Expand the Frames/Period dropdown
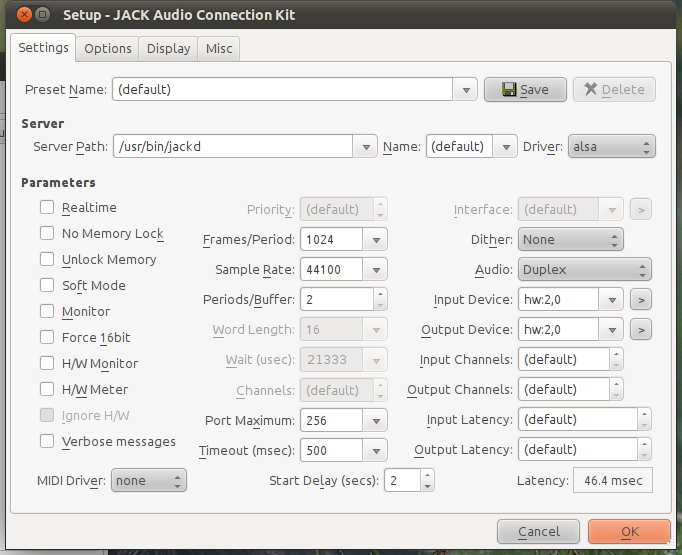 375,240
